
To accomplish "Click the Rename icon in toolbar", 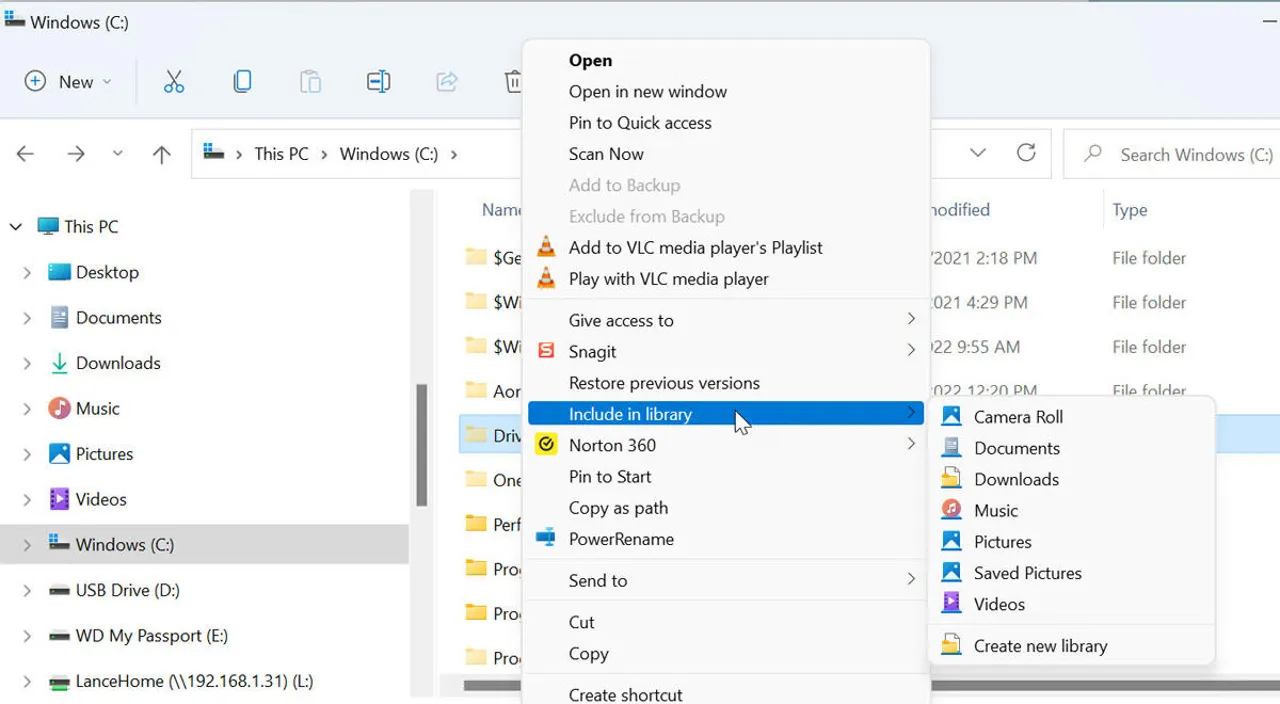I will pos(378,82).
